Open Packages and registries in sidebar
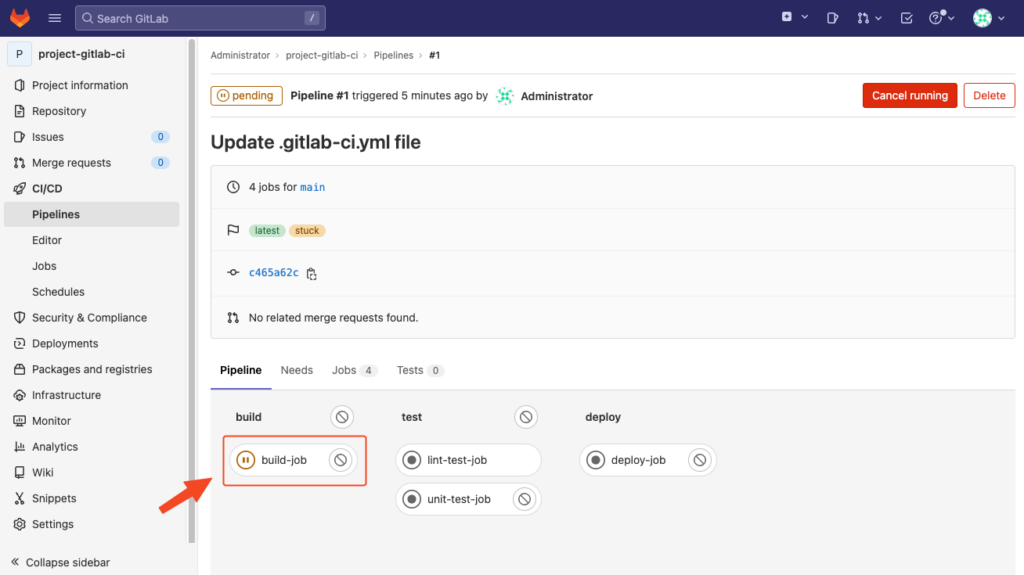This screenshot has width=1024, height=575. click(91, 369)
